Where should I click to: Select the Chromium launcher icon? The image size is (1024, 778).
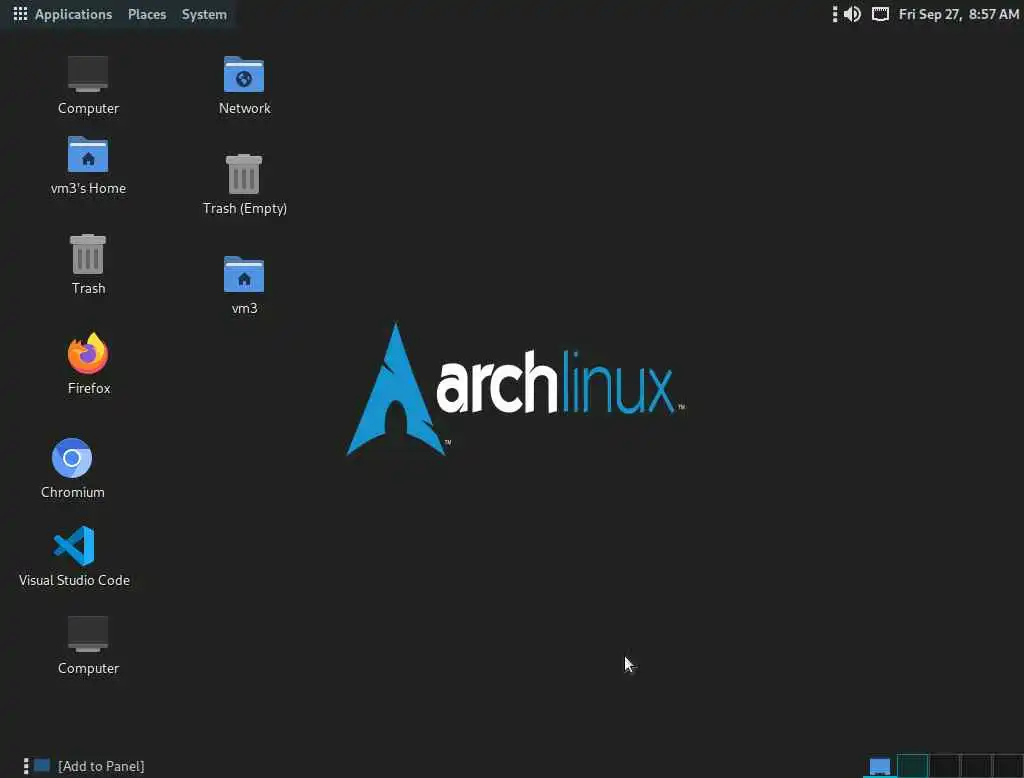(x=72, y=458)
